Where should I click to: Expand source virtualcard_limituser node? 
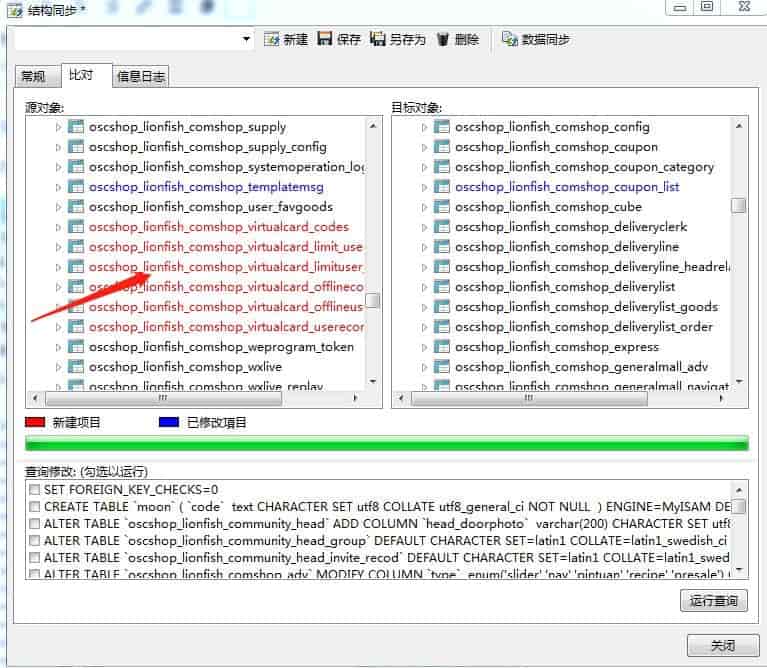pyautogui.click(x=58, y=267)
